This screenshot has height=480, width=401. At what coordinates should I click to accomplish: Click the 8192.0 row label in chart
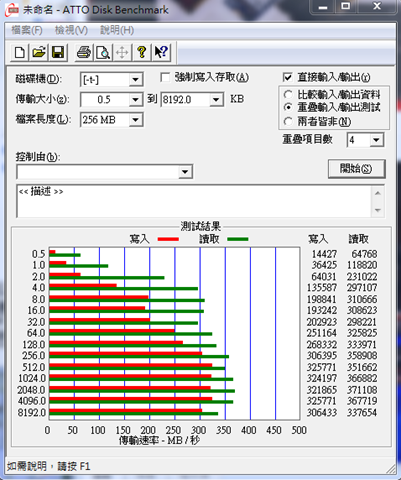point(31,413)
